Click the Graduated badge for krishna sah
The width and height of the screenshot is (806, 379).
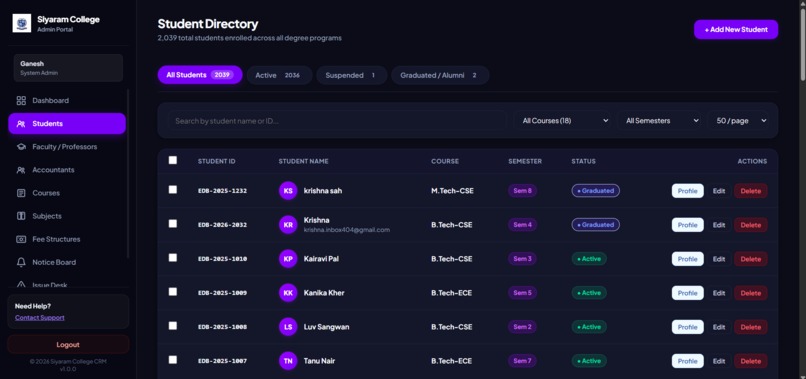(595, 191)
